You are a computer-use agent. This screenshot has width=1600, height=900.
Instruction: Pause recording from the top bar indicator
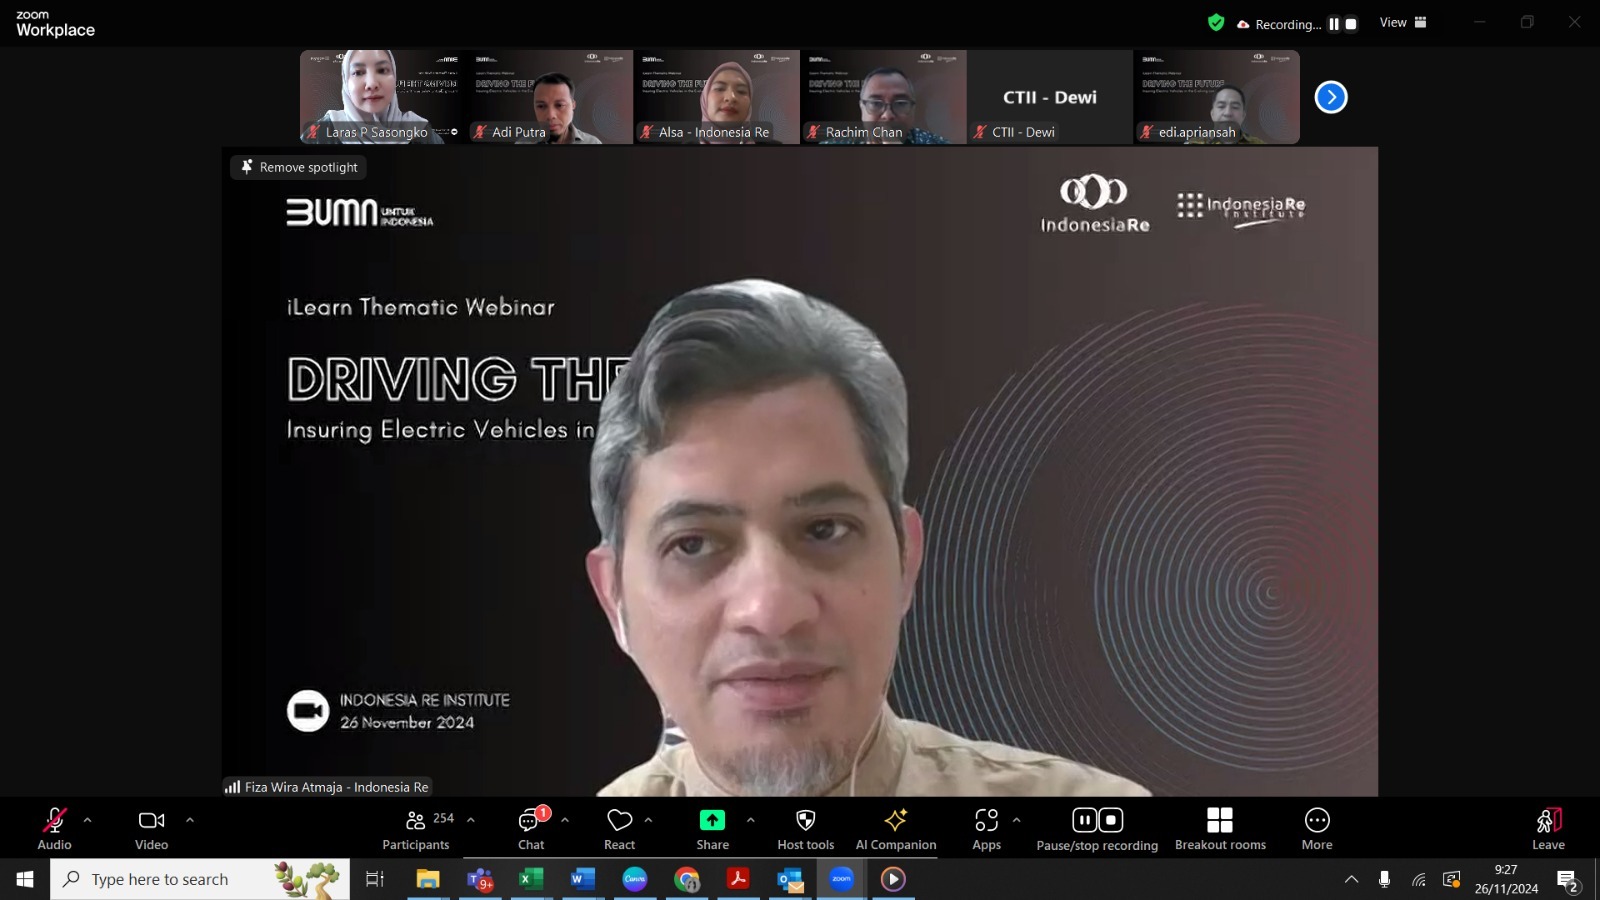coord(1334,24)
